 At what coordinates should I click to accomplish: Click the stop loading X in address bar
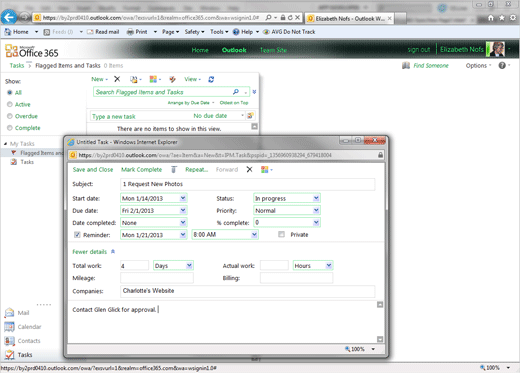click(298, 18)
